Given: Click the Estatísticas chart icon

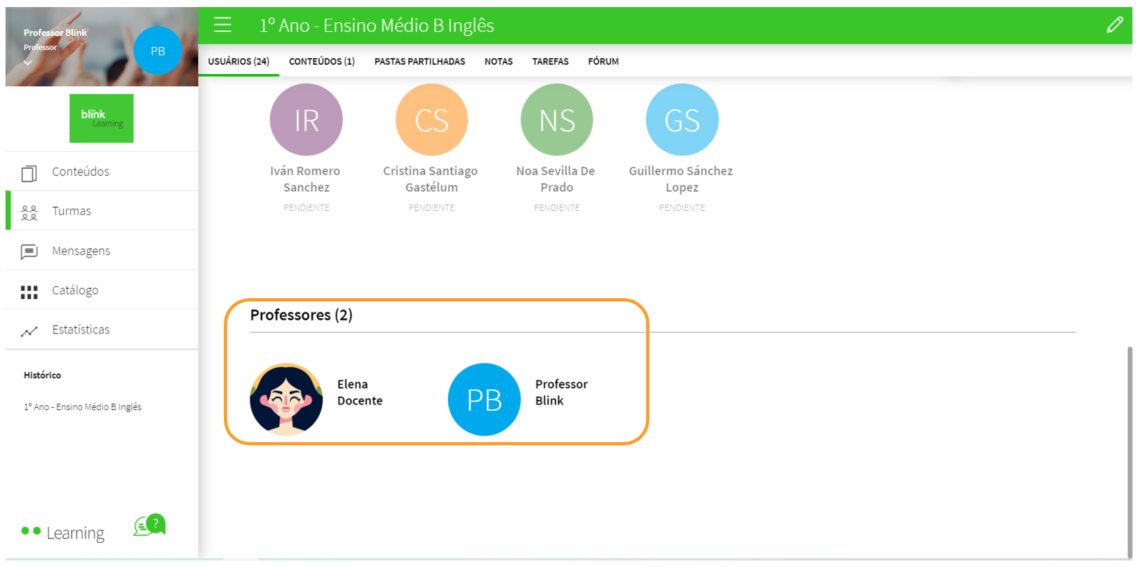Looking at the screenshot, I should pyautogui.click(x=29, y=331).
